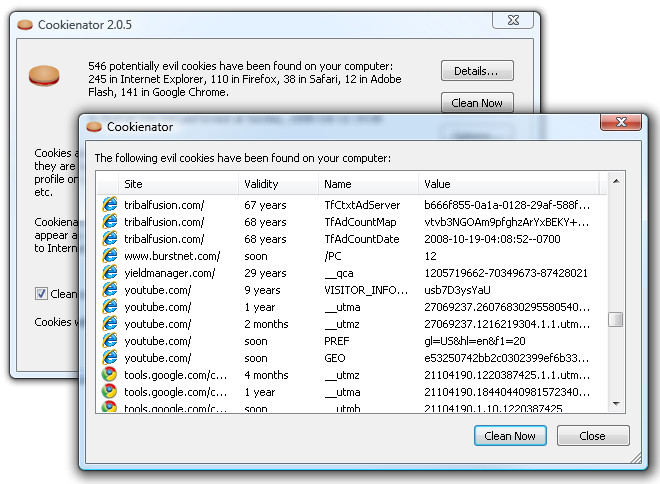Screen dimensions: 660x484
Task: Select the first tribalfusion.com/ site entry
Action: 164,205
